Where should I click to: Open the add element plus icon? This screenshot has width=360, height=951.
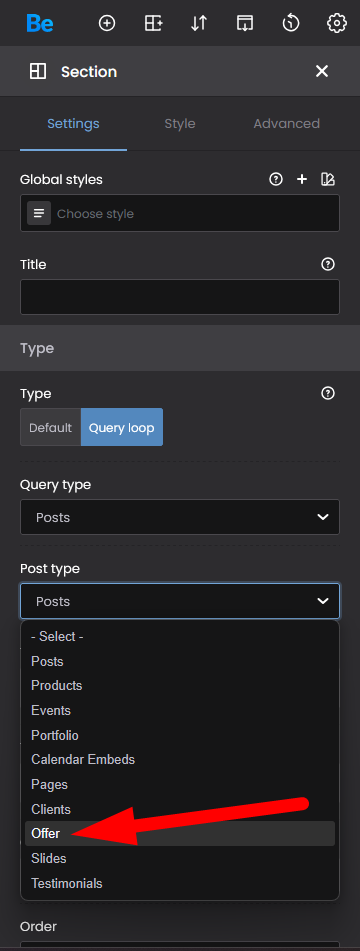pyautogui.click(x=107, y=23)
